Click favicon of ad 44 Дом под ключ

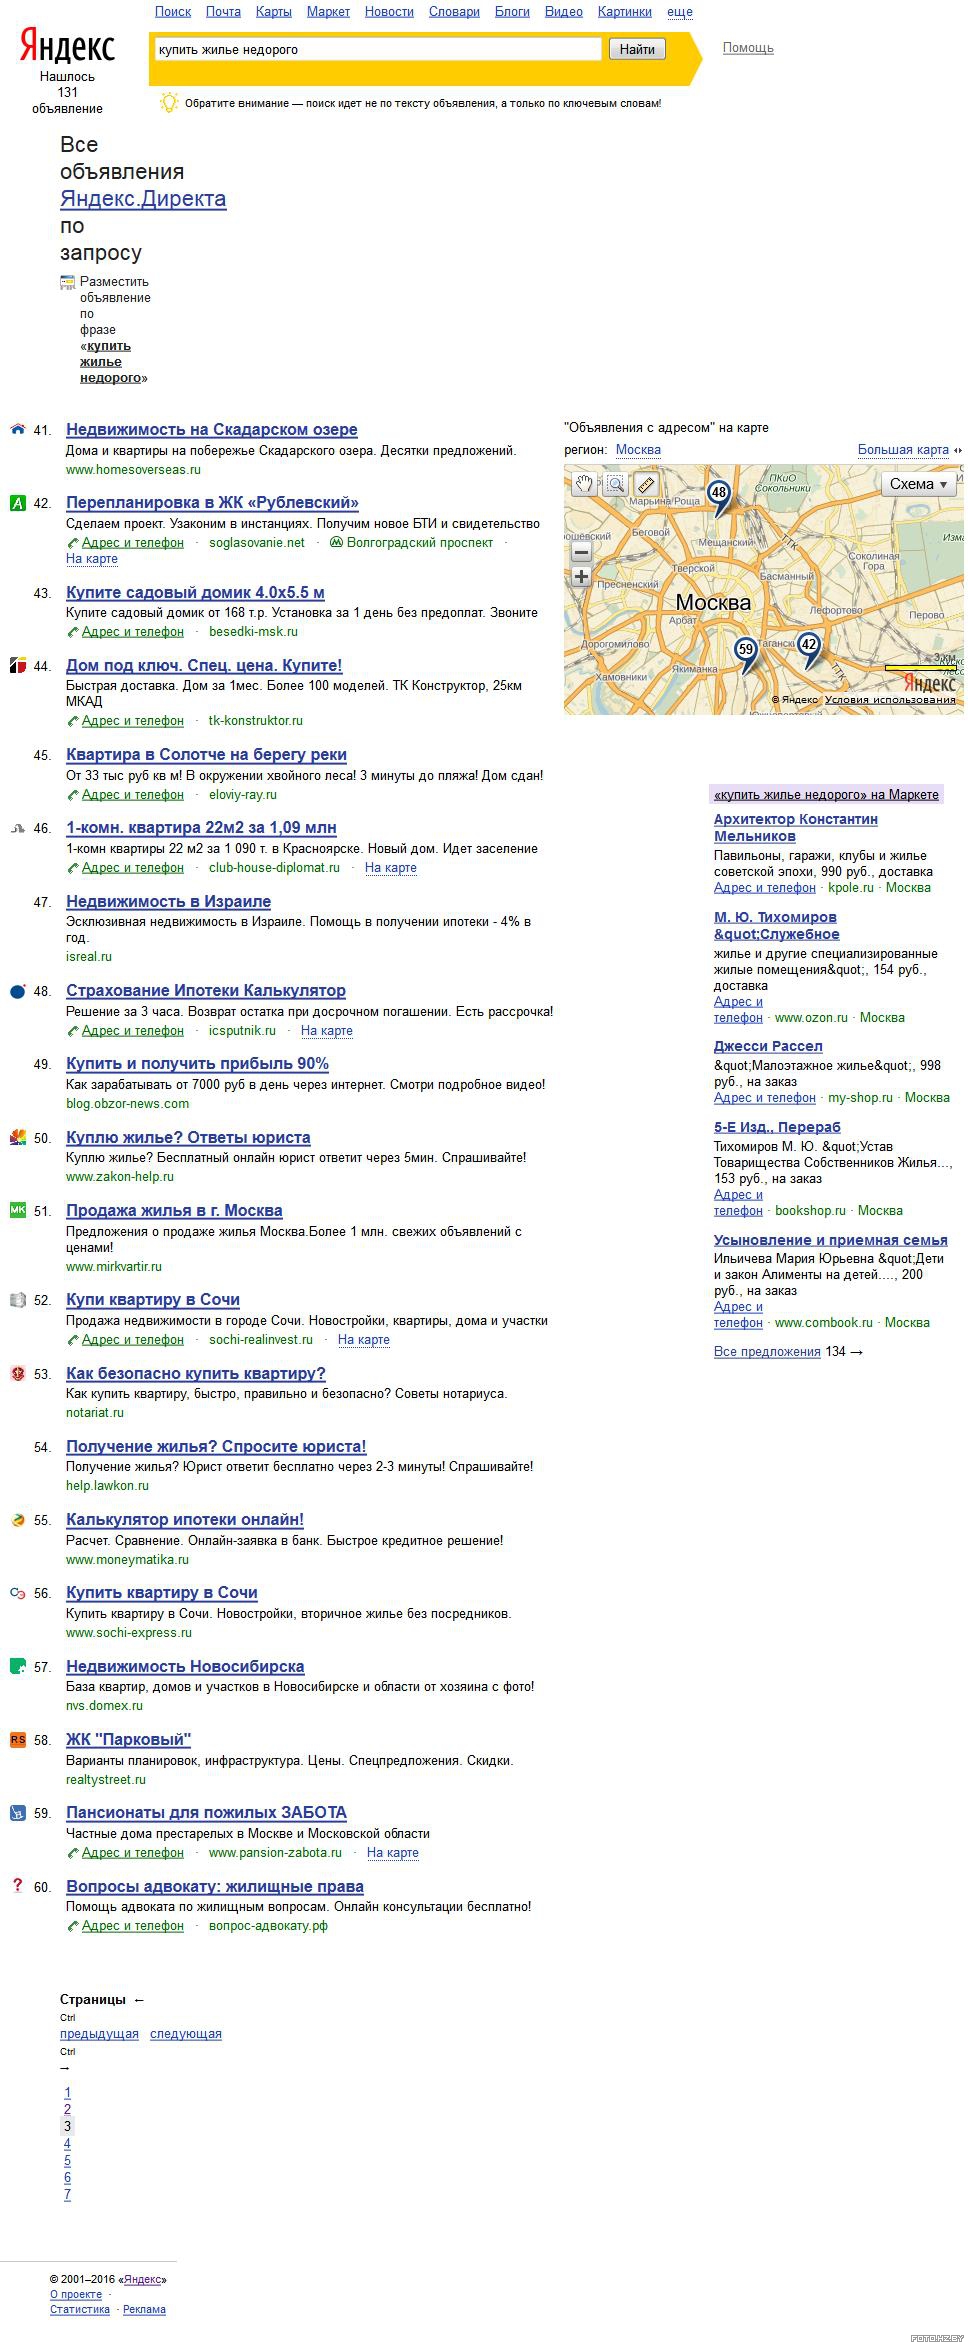(x=17, y=666)
